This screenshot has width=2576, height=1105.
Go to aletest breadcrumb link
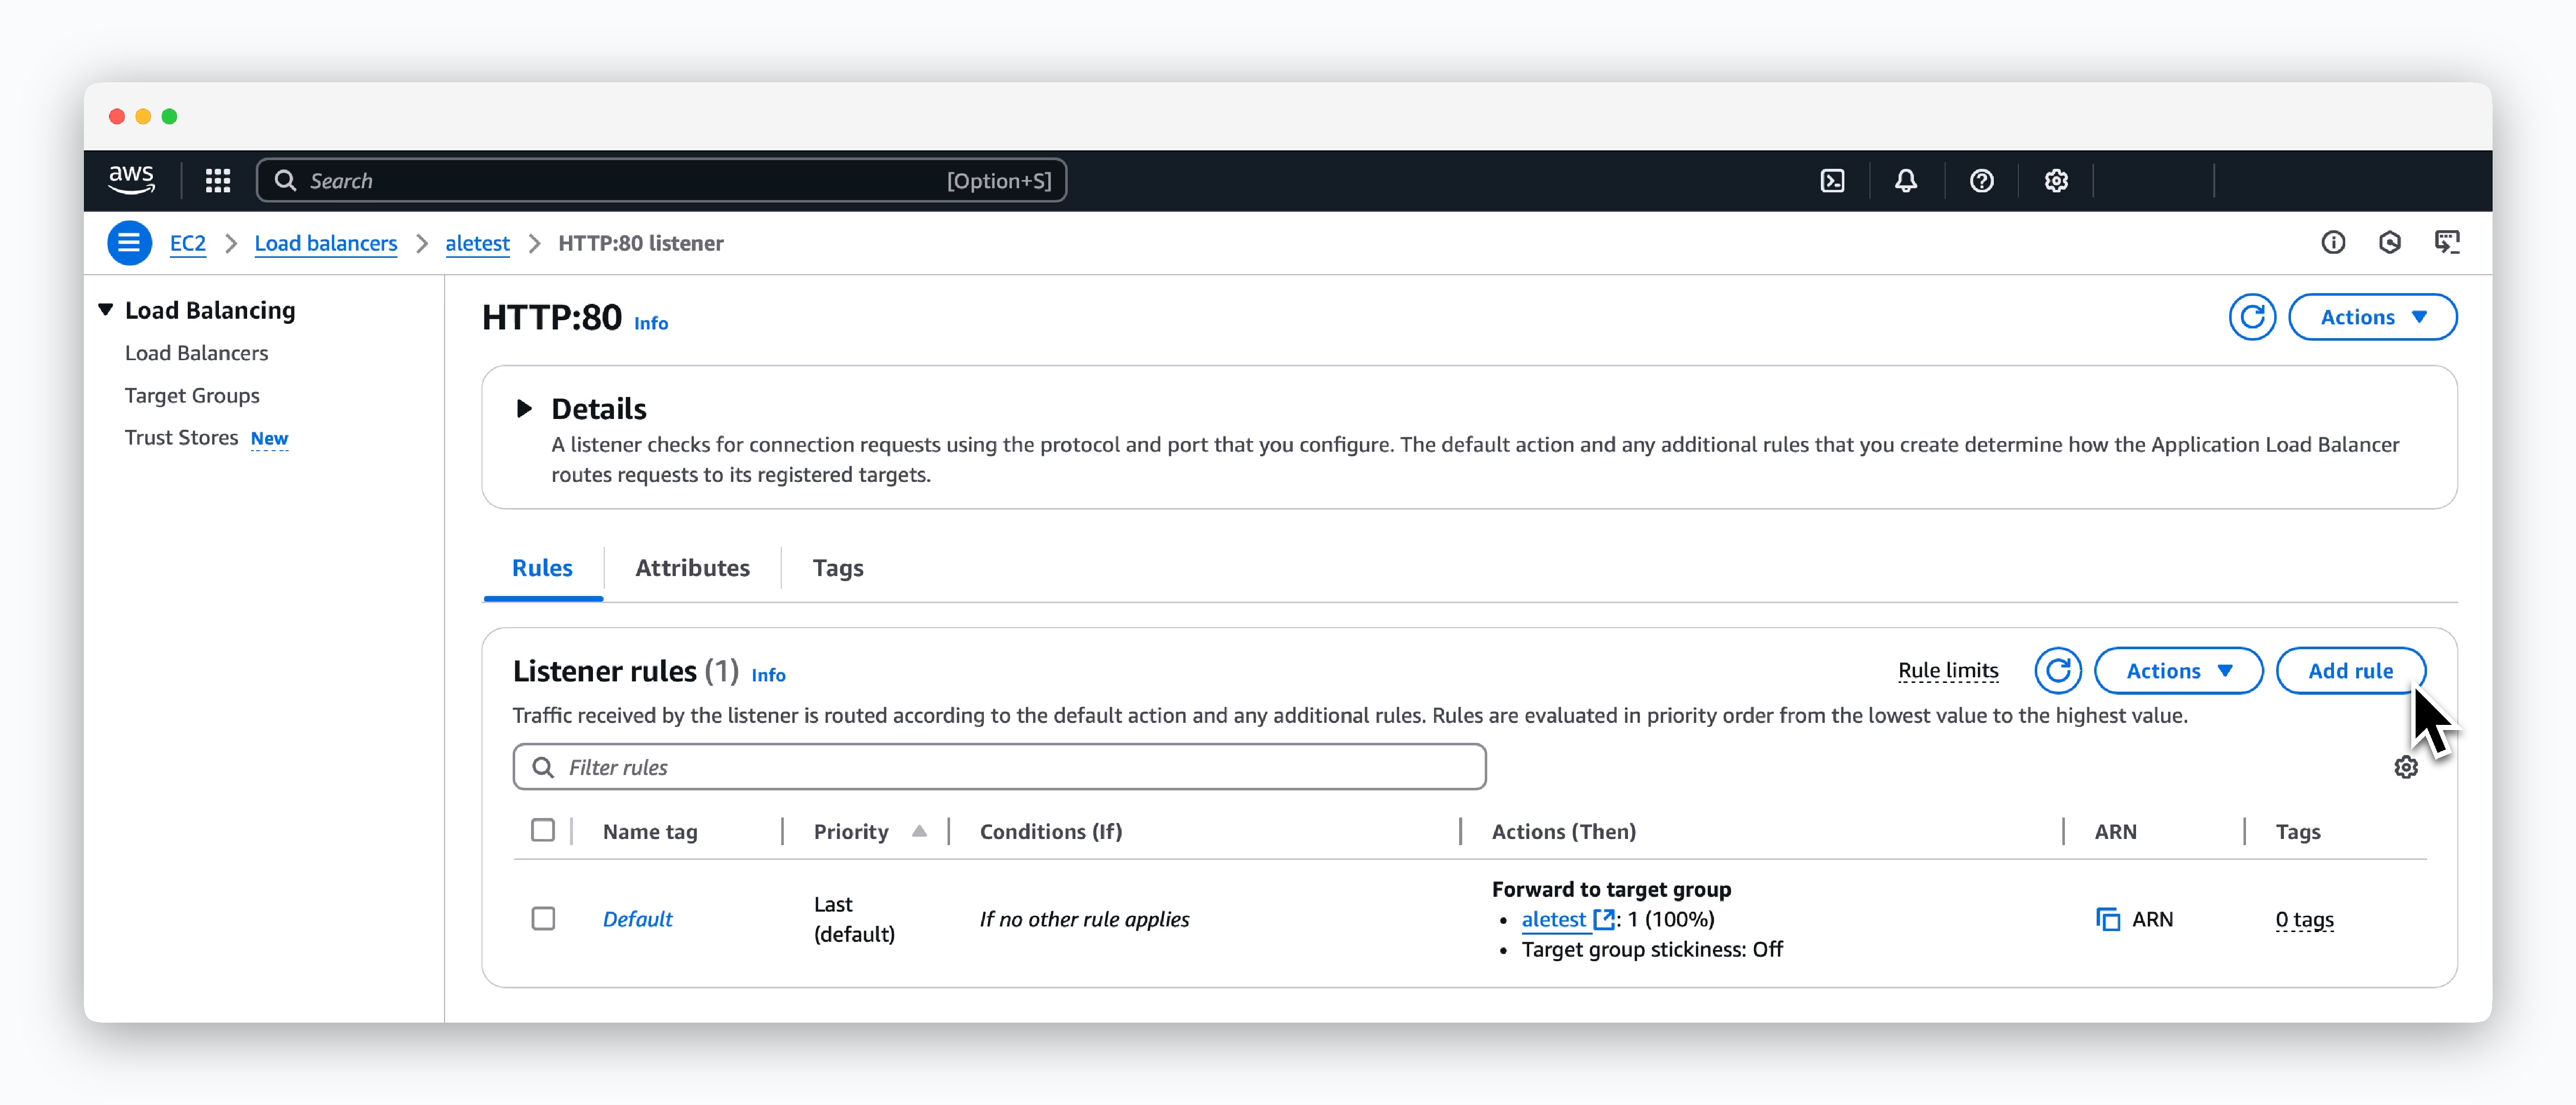point(477,243)
